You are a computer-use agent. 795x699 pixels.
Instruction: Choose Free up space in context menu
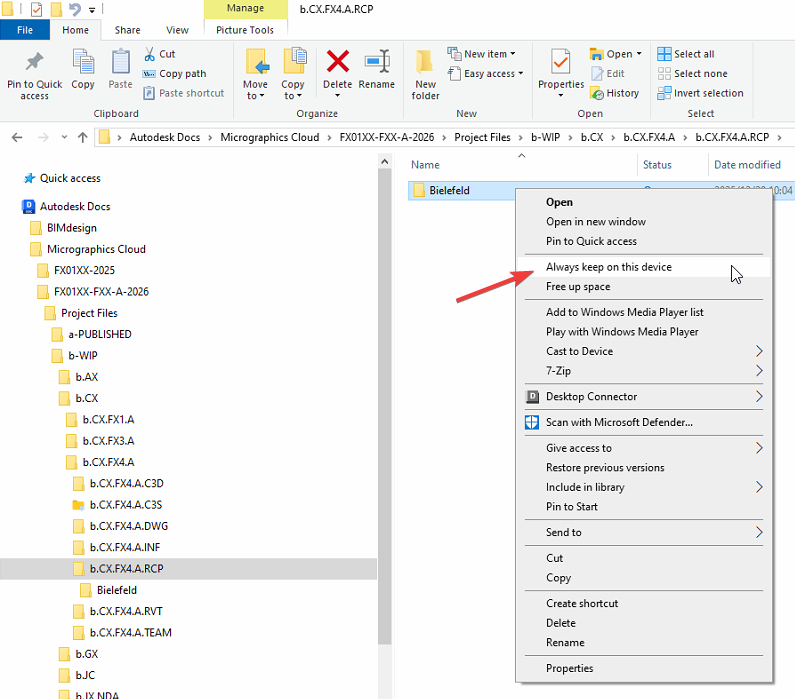pos(643,287)
